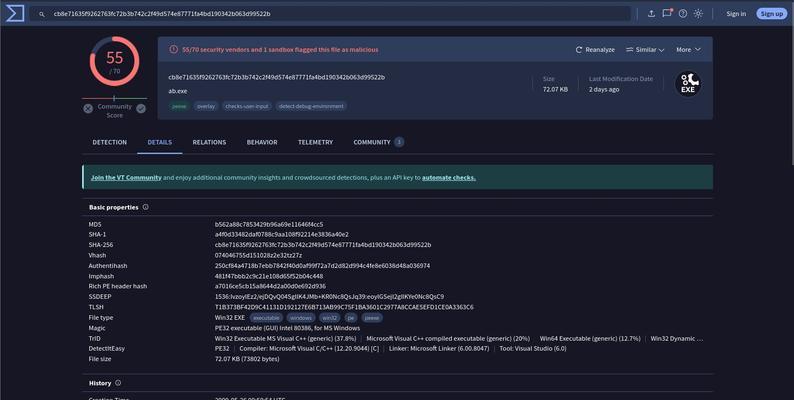This screenshot has height=400, width=794.
Task: Open the VirusTotal home logo
Action: (15, 13)
